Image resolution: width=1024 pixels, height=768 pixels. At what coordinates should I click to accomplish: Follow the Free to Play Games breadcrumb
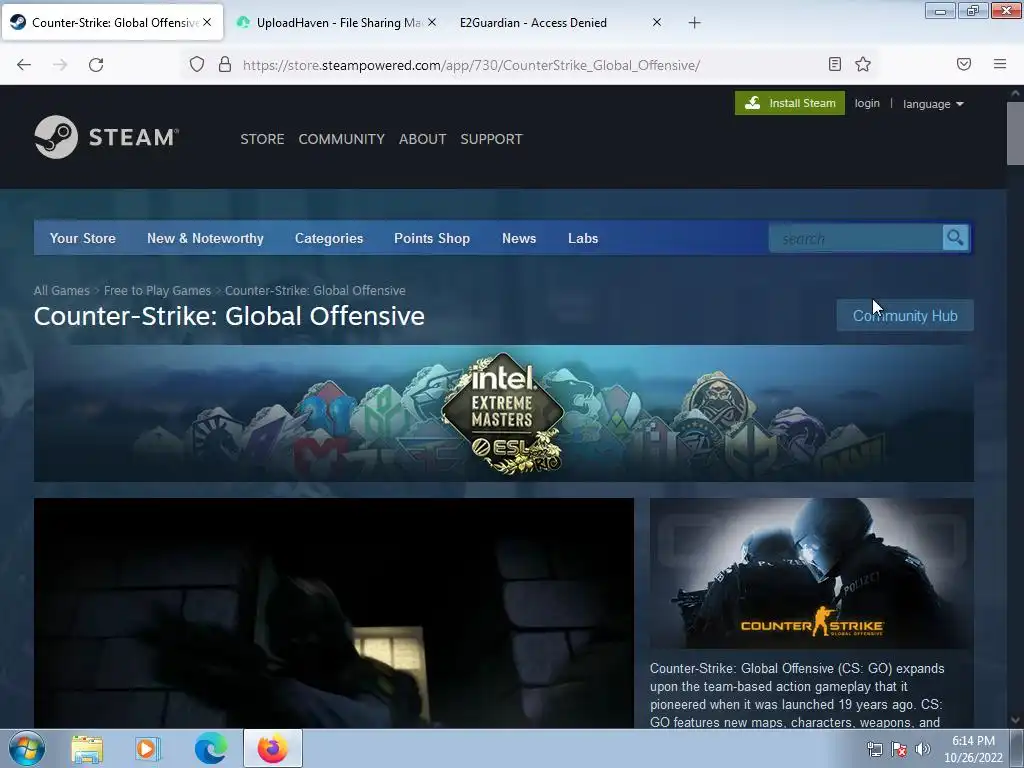(x=157, y=291)
